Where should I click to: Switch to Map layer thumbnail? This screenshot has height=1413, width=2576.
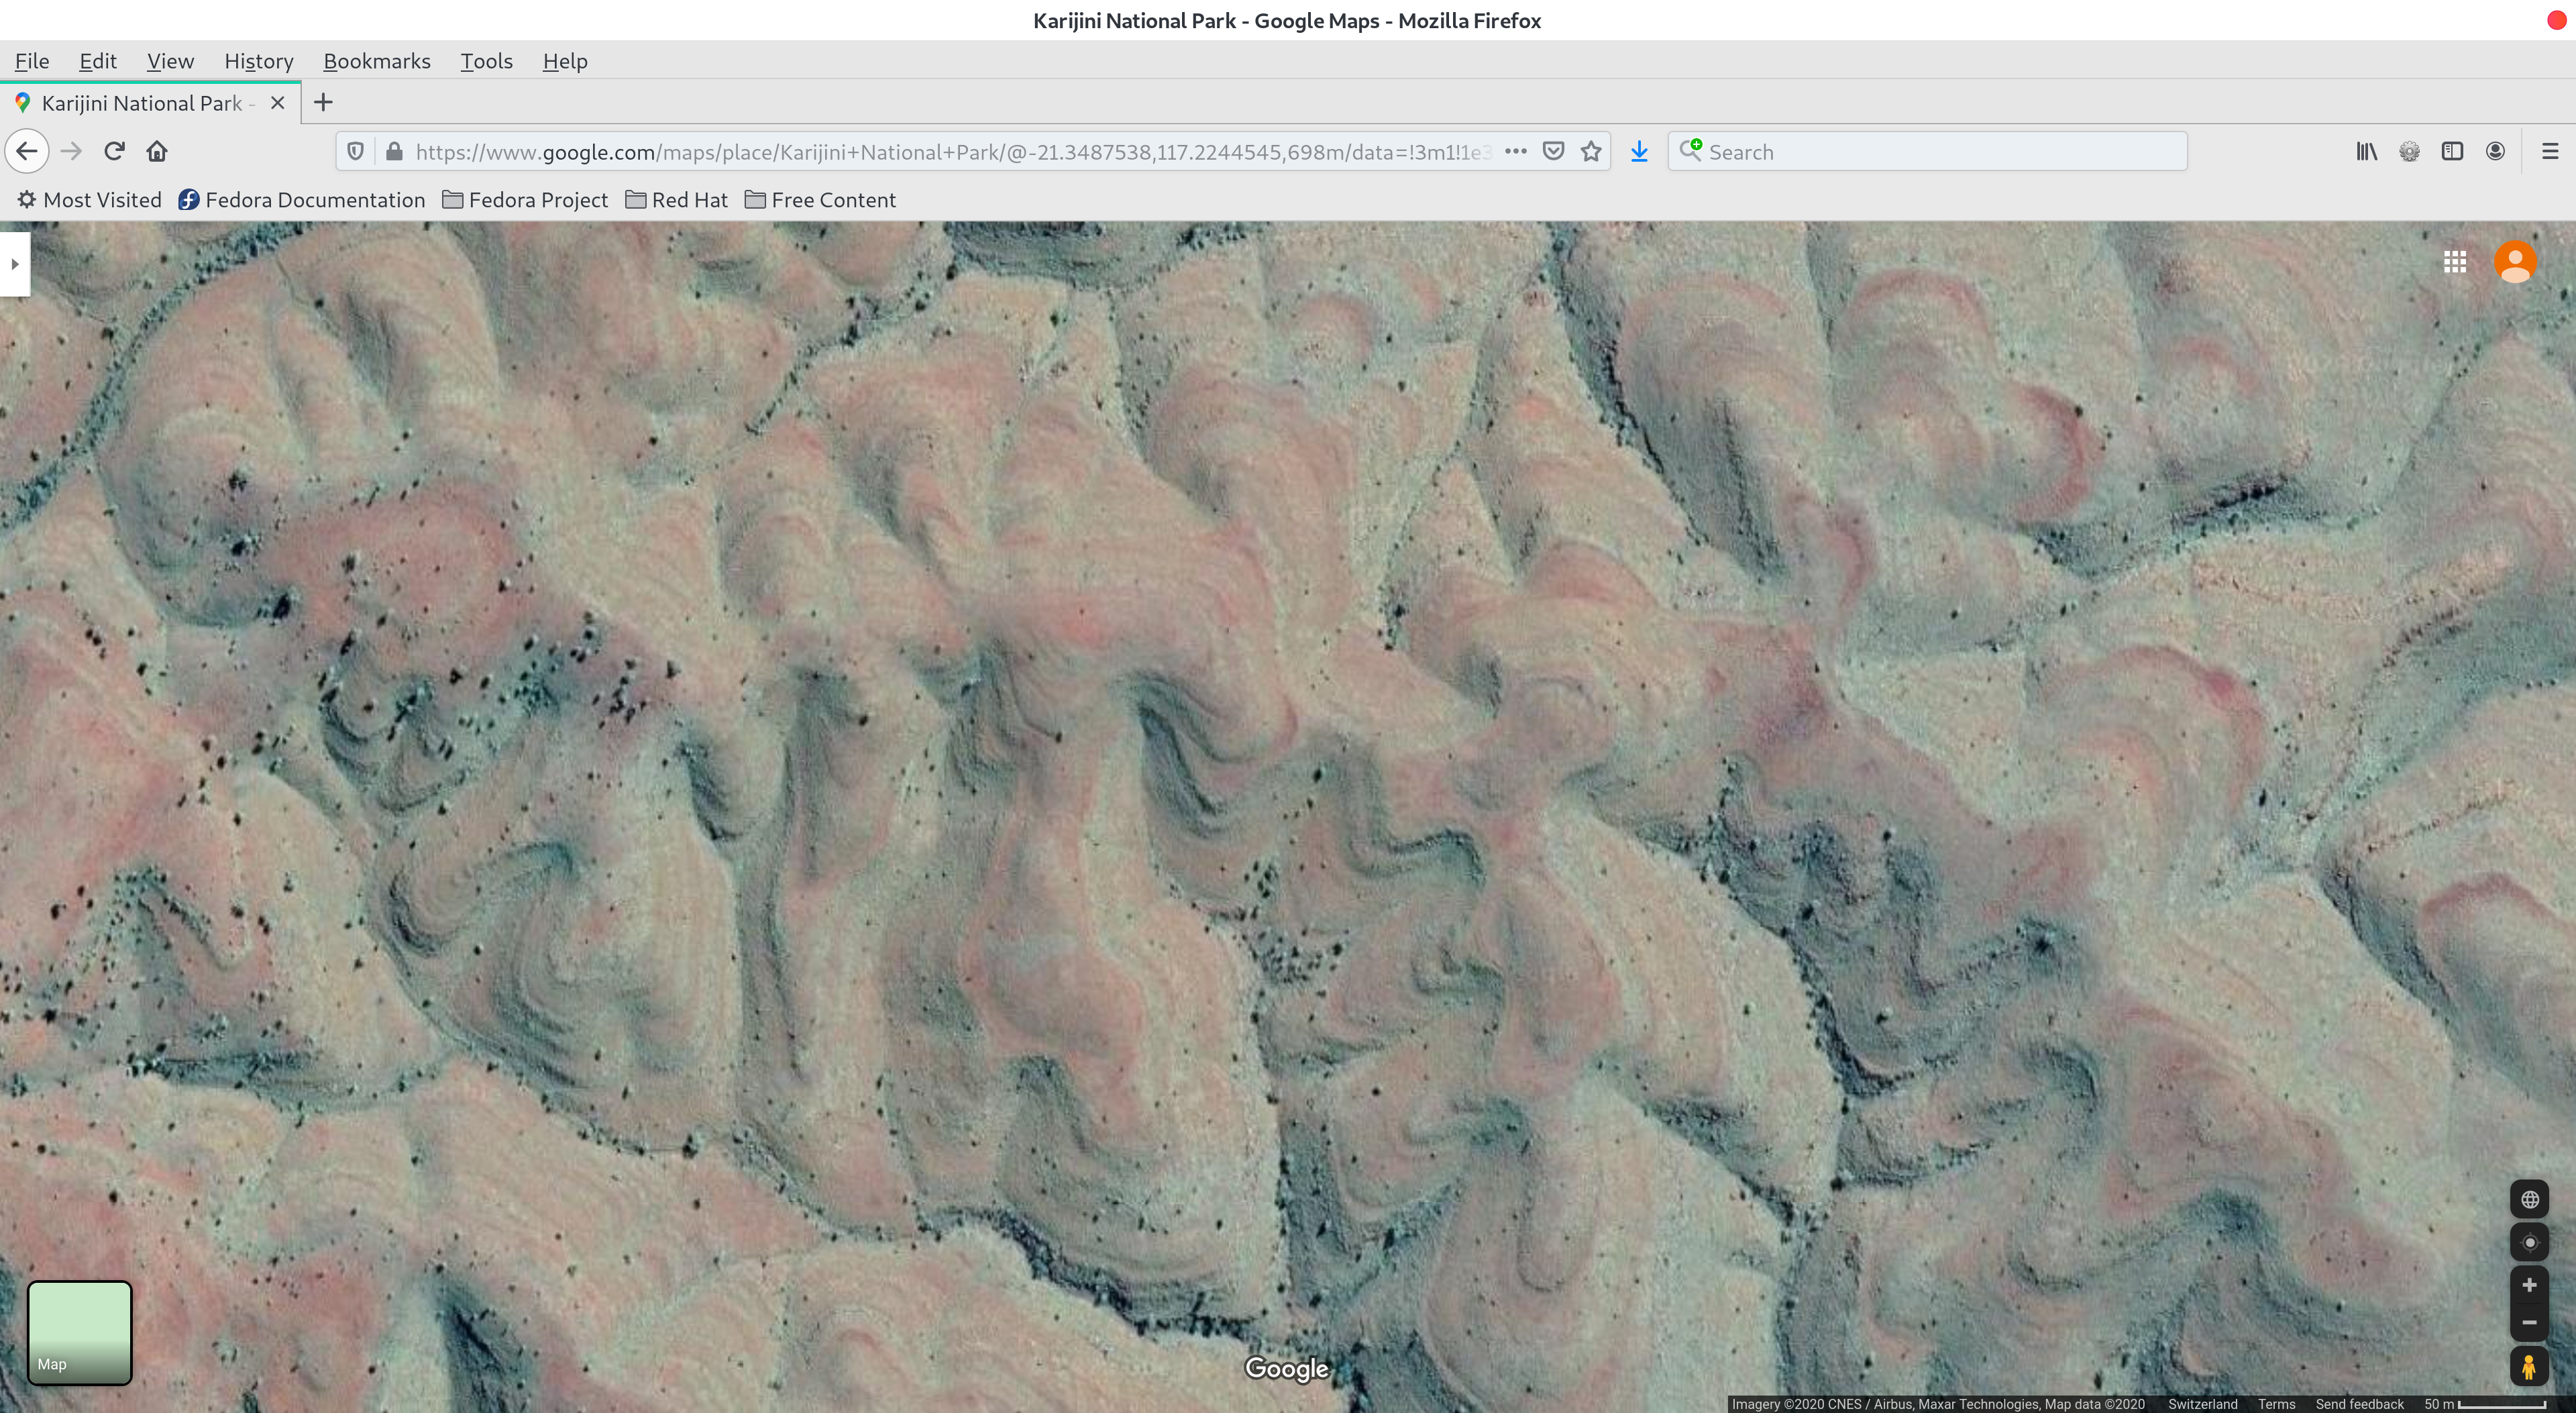80,1333
